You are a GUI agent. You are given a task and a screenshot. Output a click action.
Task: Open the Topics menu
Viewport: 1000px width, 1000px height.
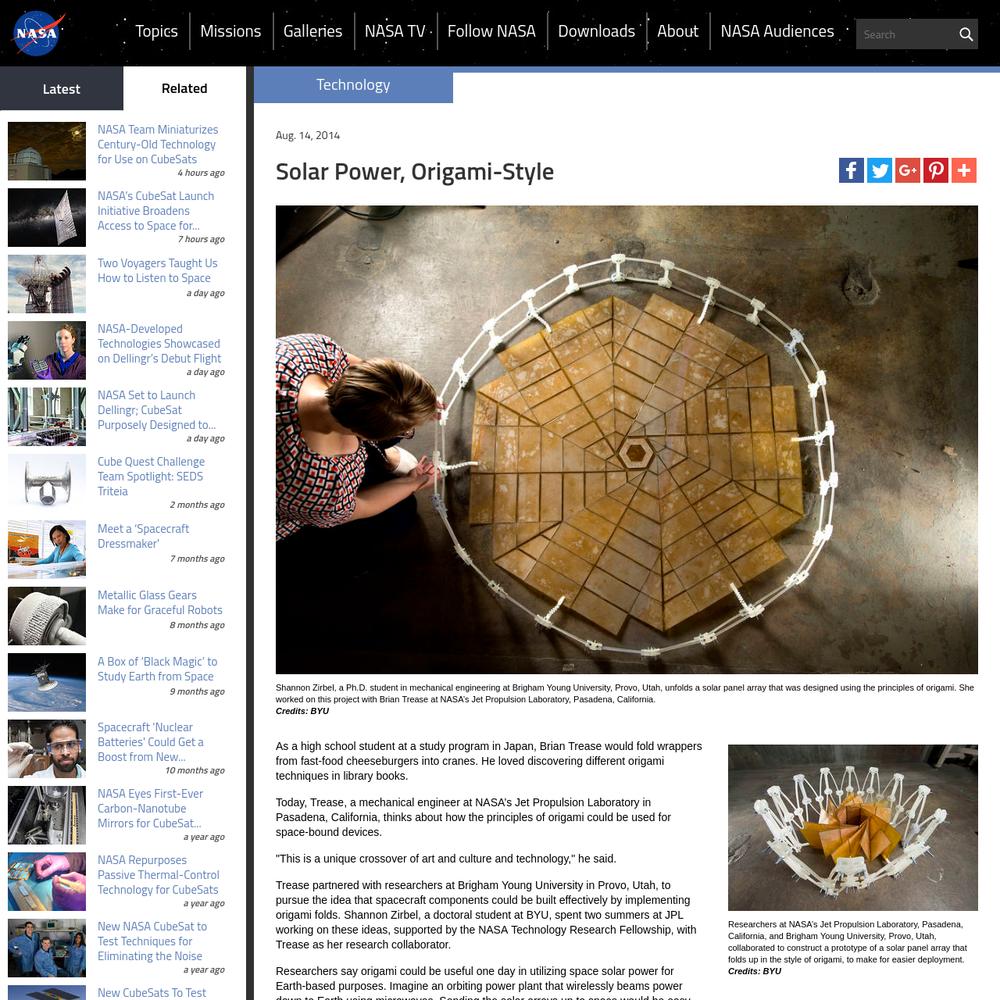156,31
